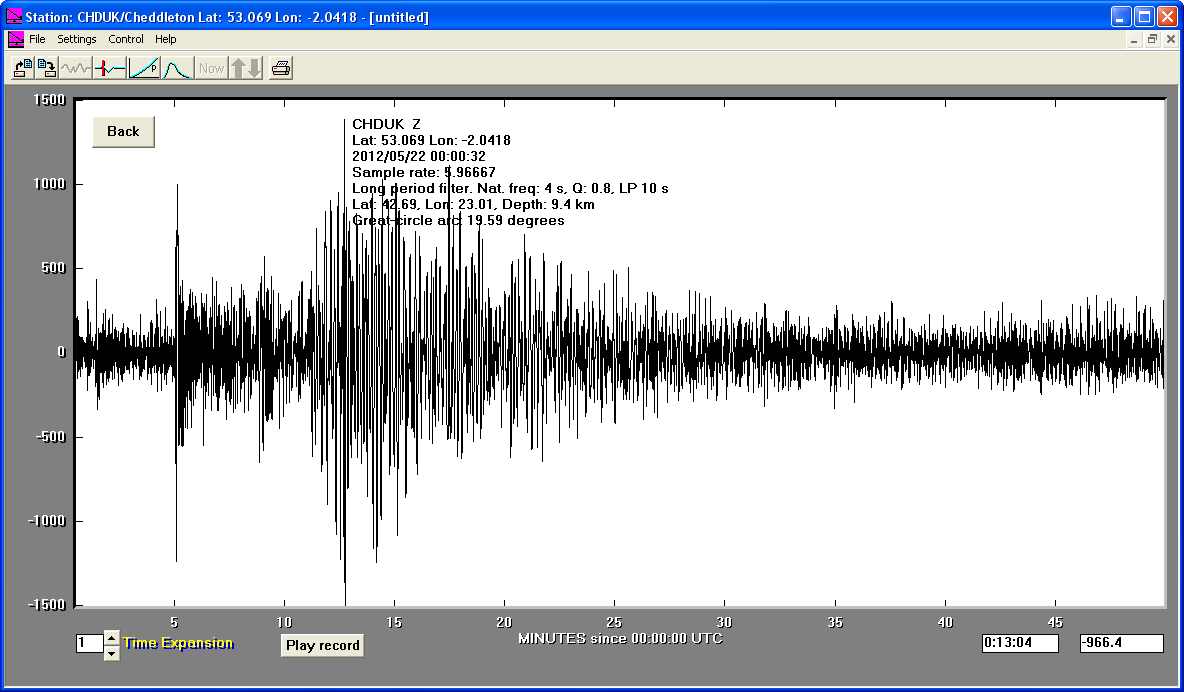Click the Long period filter description text
This screenshot has width=1184, height=692.
(x=510, y=188)
